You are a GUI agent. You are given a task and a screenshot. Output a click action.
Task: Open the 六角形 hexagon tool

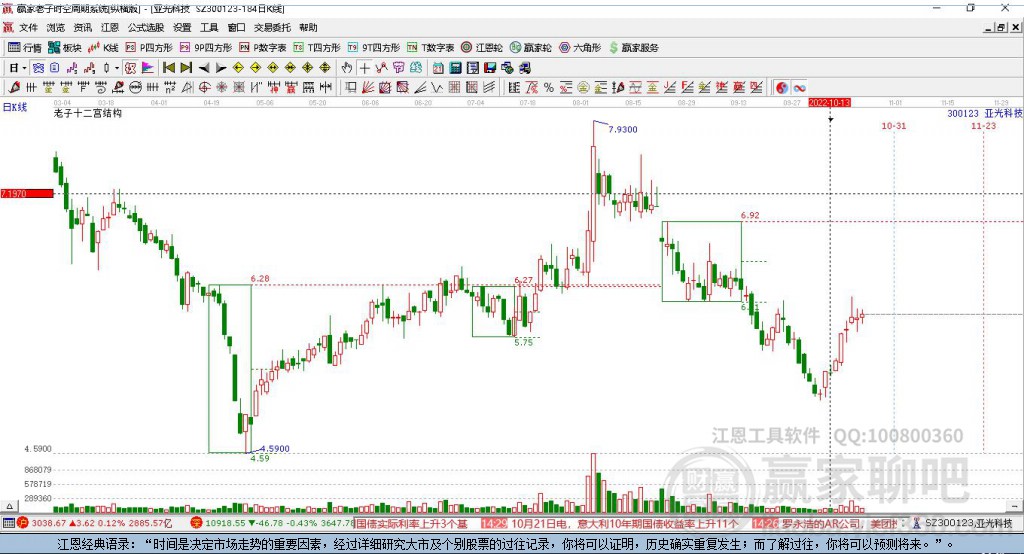coord(580,48)
